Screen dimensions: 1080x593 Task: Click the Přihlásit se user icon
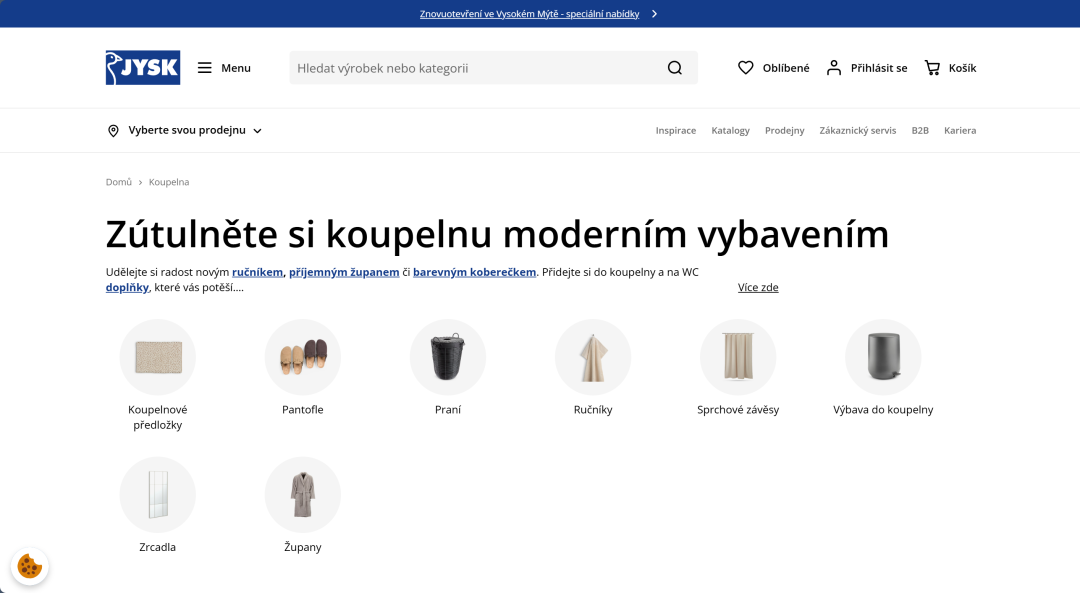834,68
